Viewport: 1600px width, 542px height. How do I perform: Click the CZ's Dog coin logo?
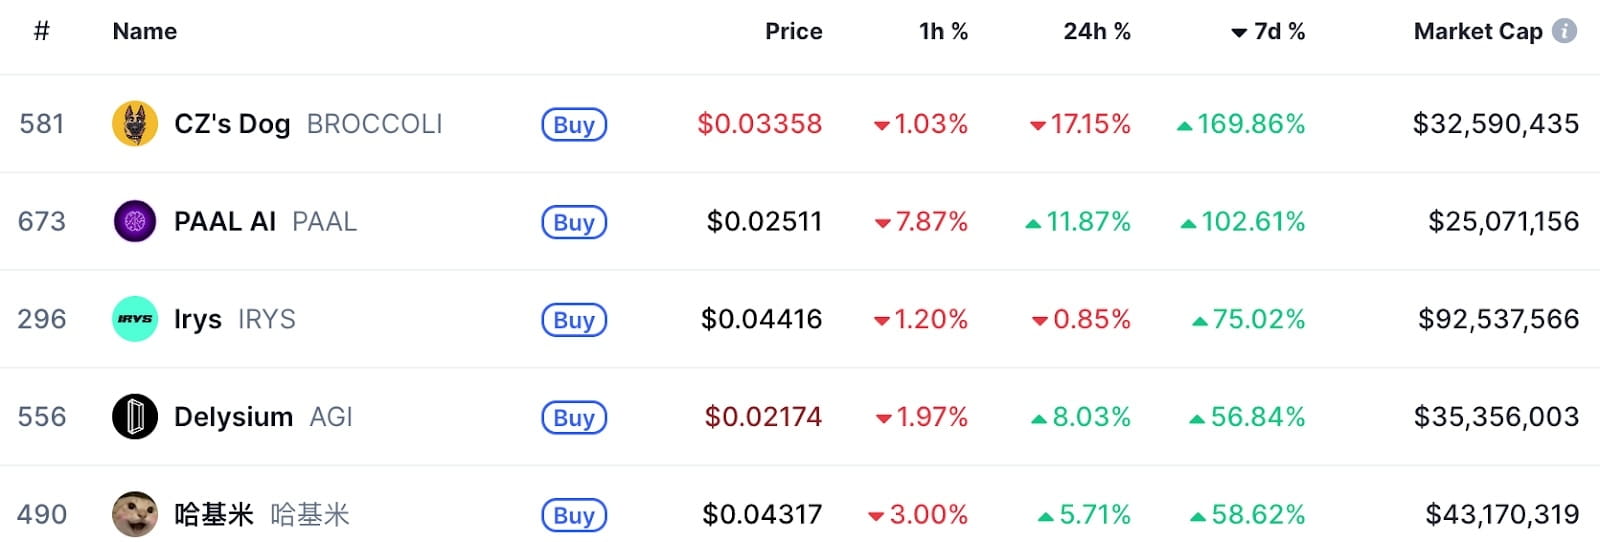(x=135, y=124)
